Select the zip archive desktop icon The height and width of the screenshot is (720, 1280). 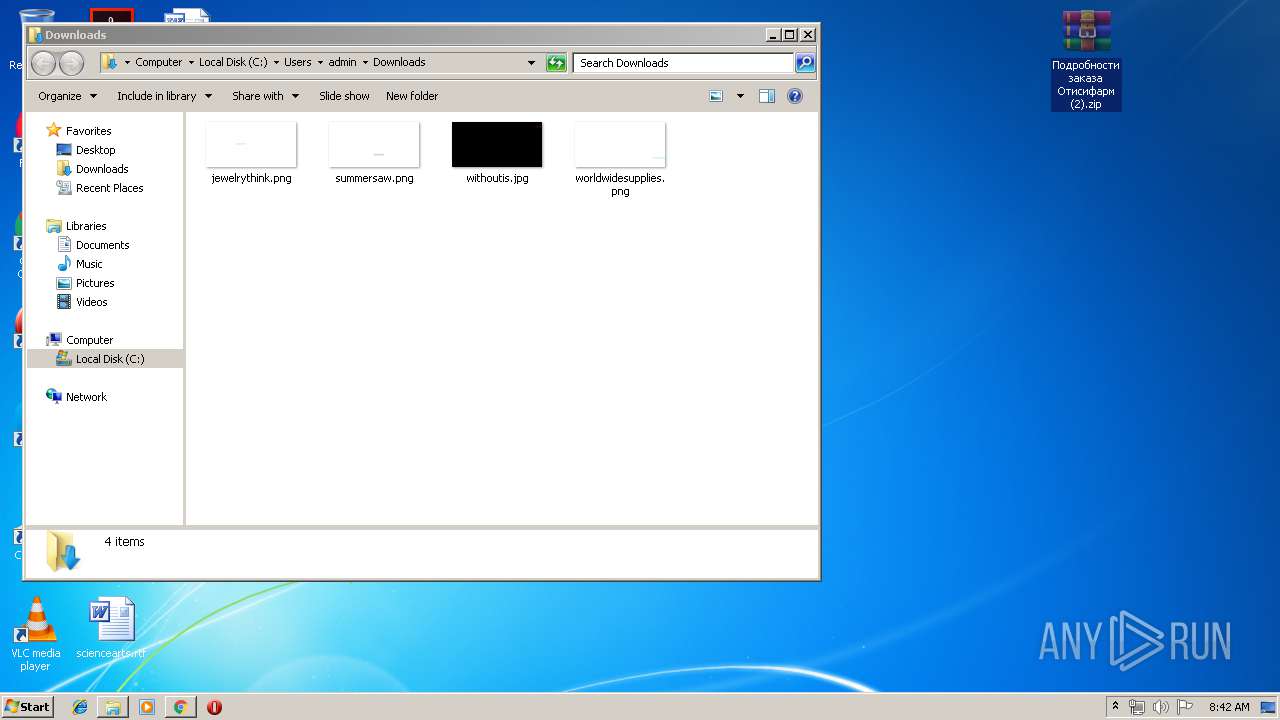pos(1086,60)
